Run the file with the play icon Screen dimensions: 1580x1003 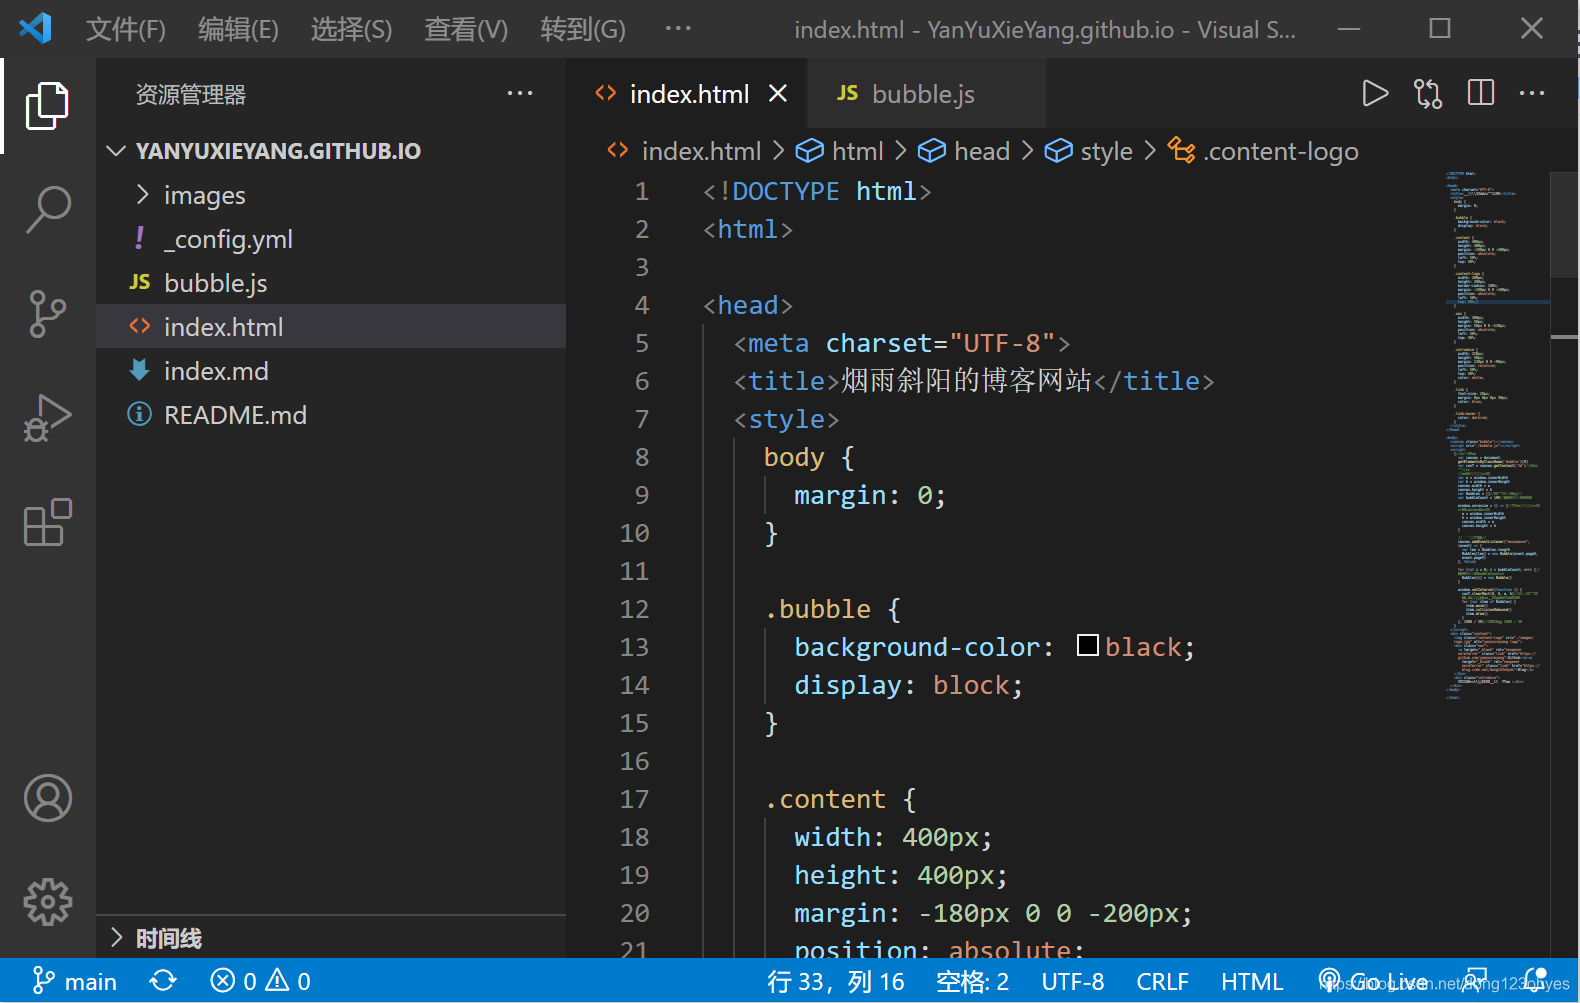coord(1375,94)
